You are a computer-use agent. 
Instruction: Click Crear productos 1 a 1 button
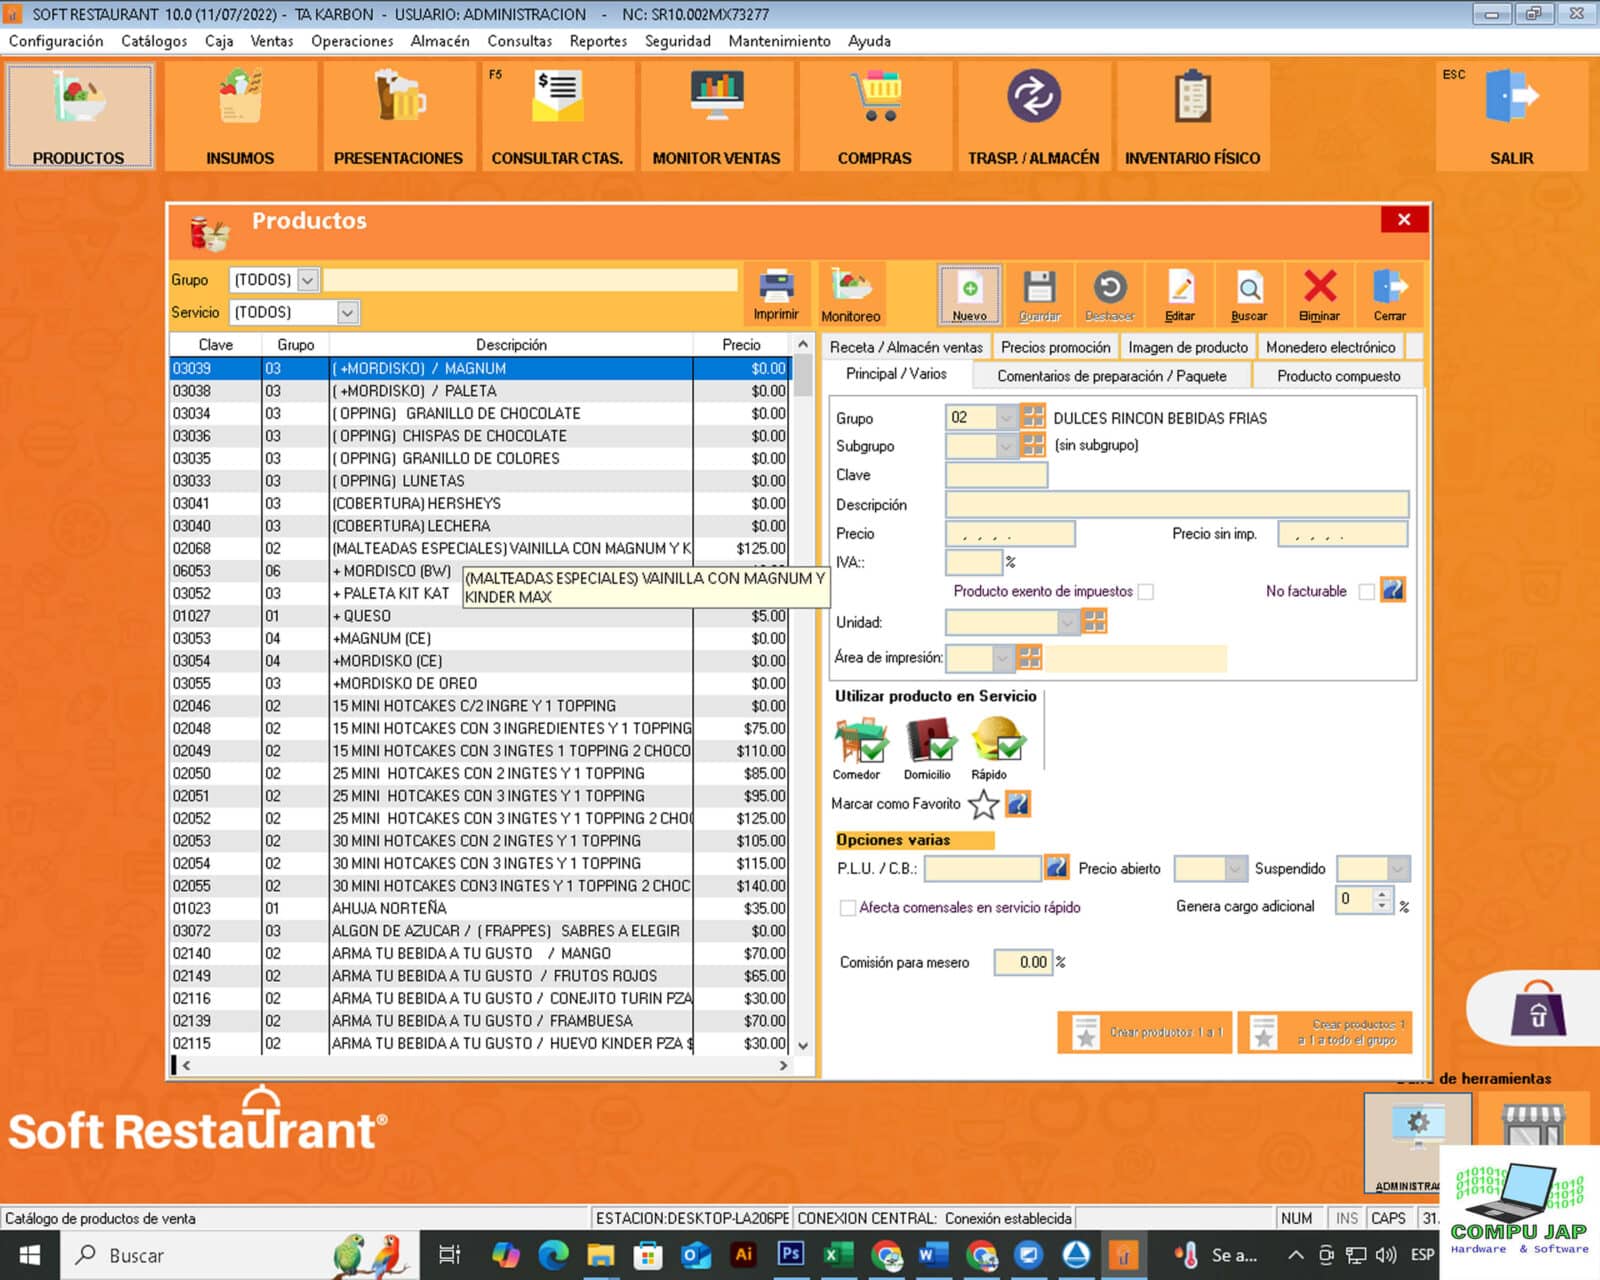(1146, 1032)
